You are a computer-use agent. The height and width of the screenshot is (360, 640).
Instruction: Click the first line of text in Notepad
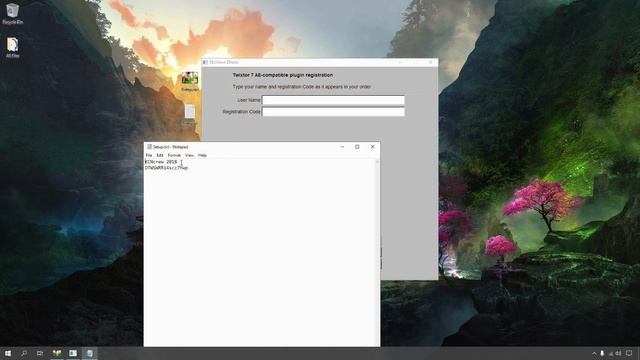[x=161, y=162]
